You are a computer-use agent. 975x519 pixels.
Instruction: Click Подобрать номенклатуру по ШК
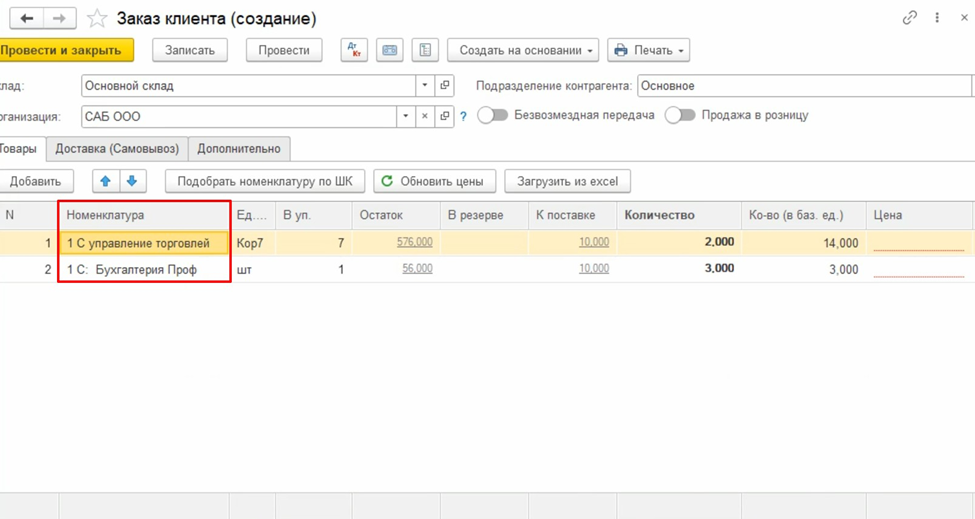tap(265, 181)
